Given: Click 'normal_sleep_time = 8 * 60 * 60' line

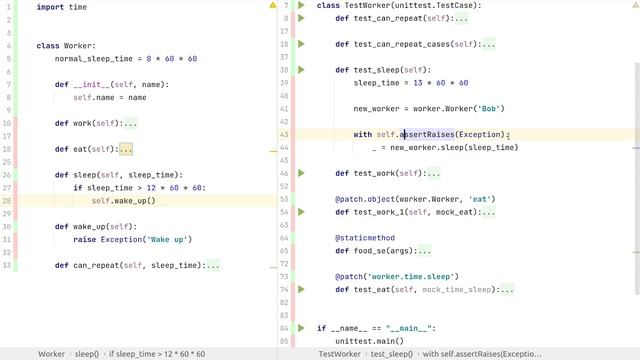Looking at the screenshot, I should tap(126, 59).
